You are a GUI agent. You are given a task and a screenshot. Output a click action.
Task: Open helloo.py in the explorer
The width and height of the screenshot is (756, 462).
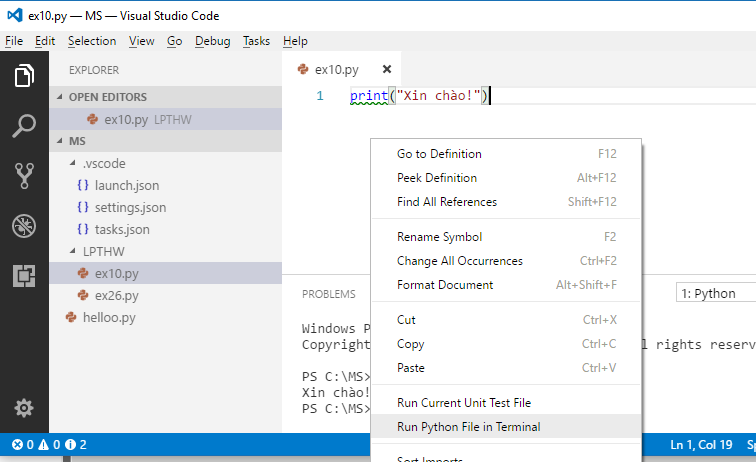[166, 317]
